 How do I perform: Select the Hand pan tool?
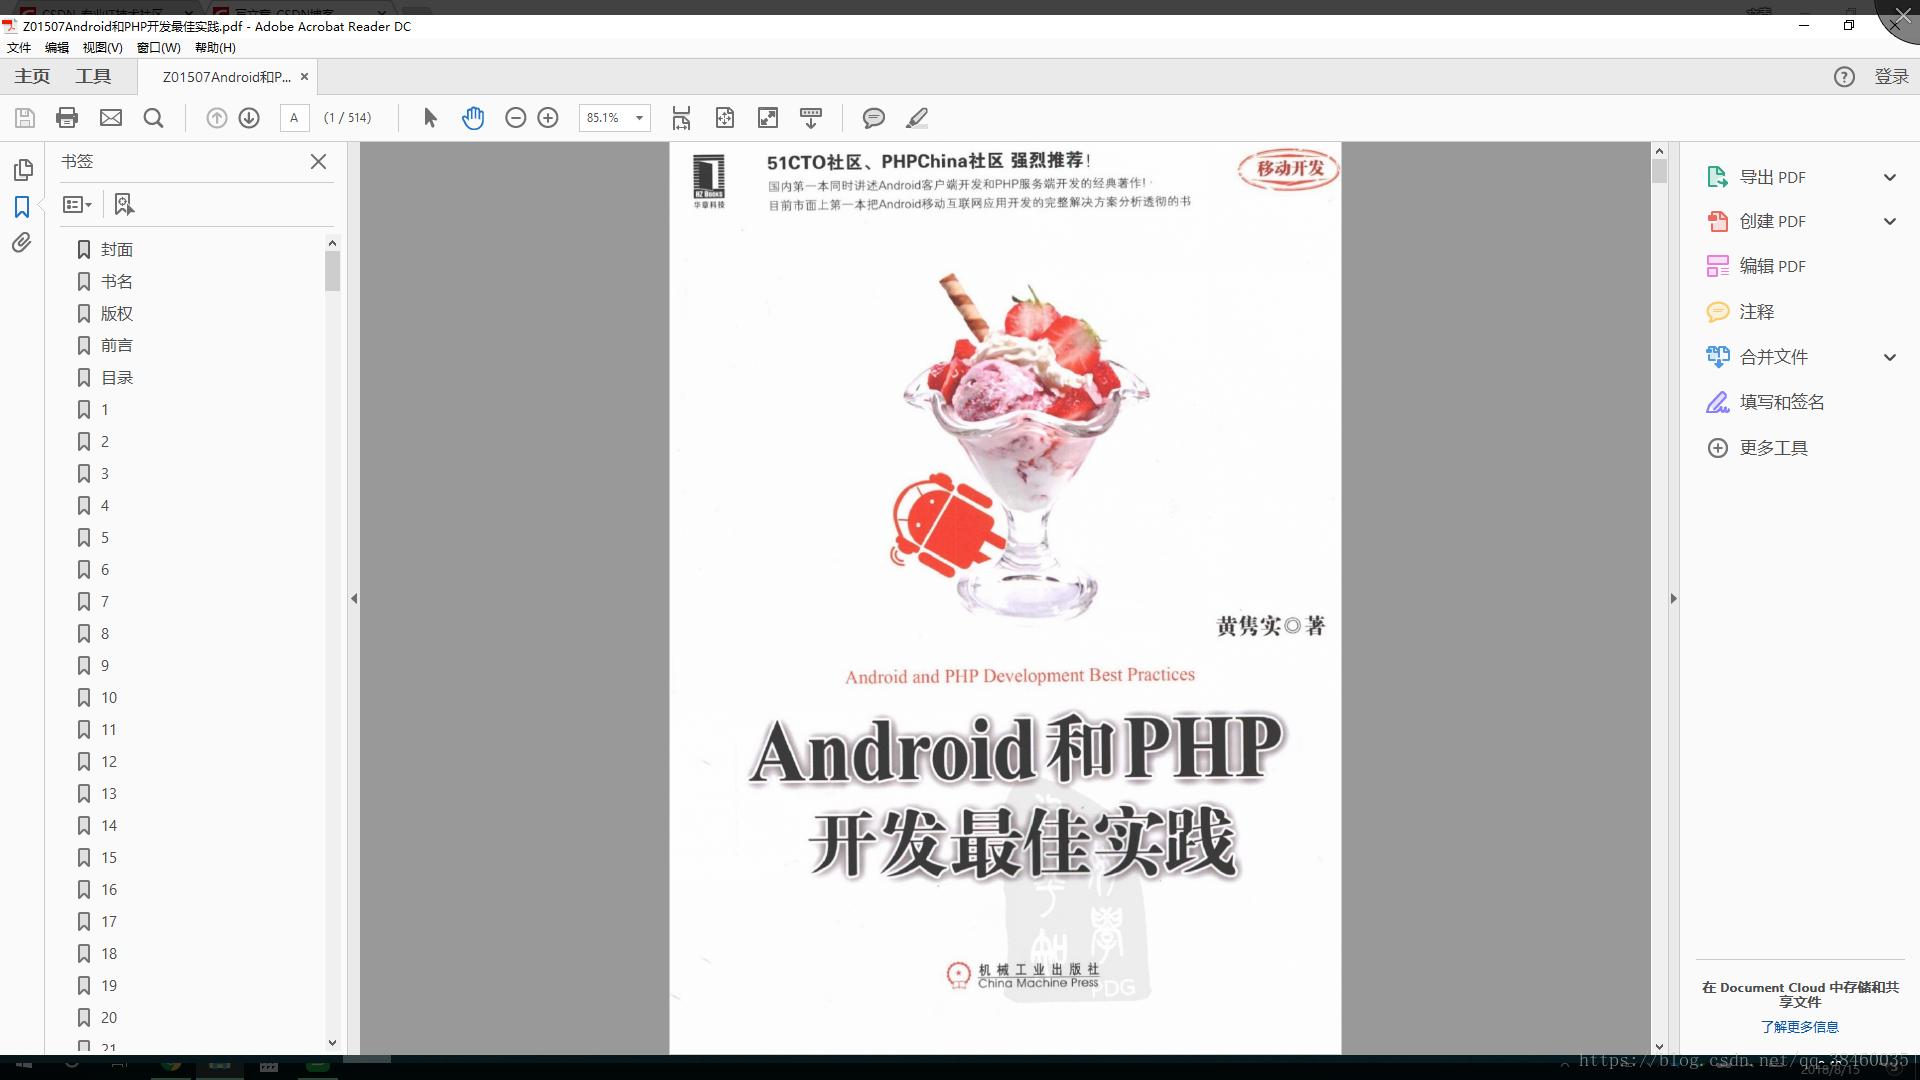473,118
